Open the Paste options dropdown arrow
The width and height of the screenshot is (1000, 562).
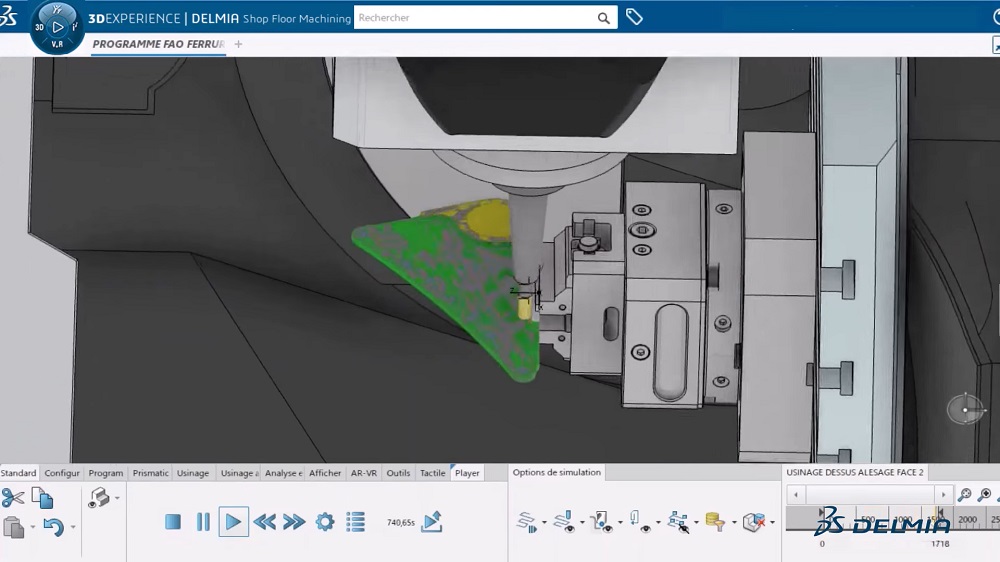[33, 528]
